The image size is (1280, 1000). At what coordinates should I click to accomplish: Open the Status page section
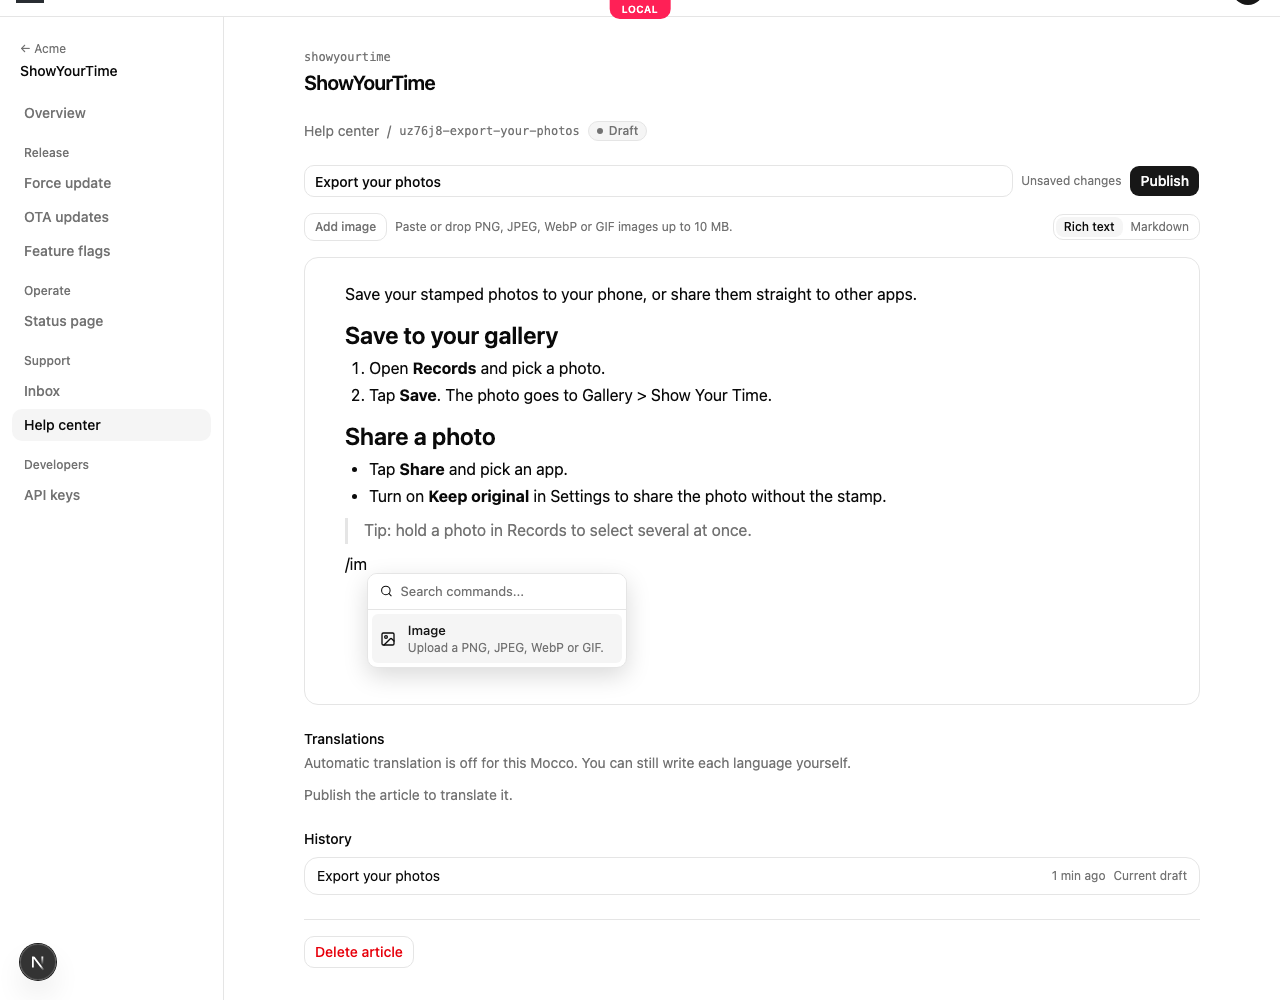[63, 321]
